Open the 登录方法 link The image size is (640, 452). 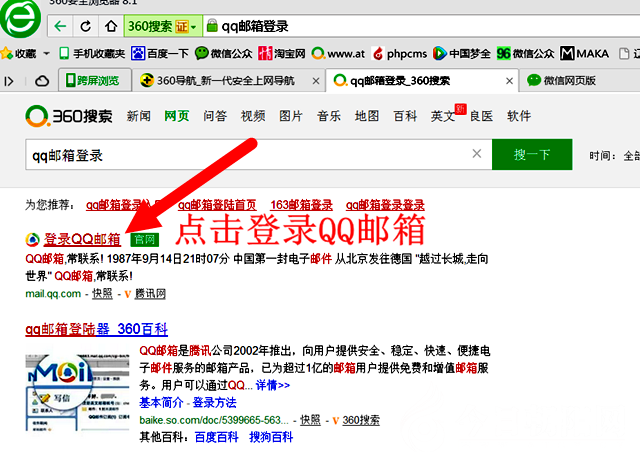click(215, 403)
